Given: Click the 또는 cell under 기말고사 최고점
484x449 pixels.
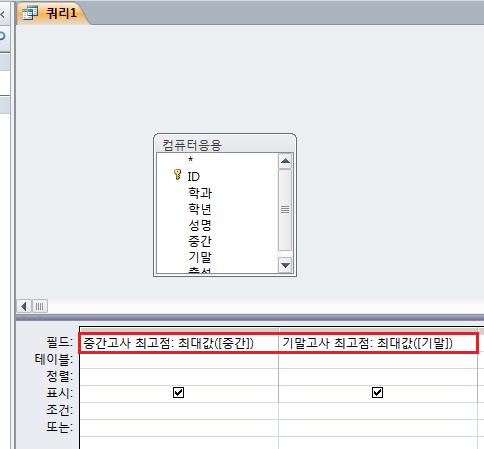Looking at the screenshot, I should [378, 428].
